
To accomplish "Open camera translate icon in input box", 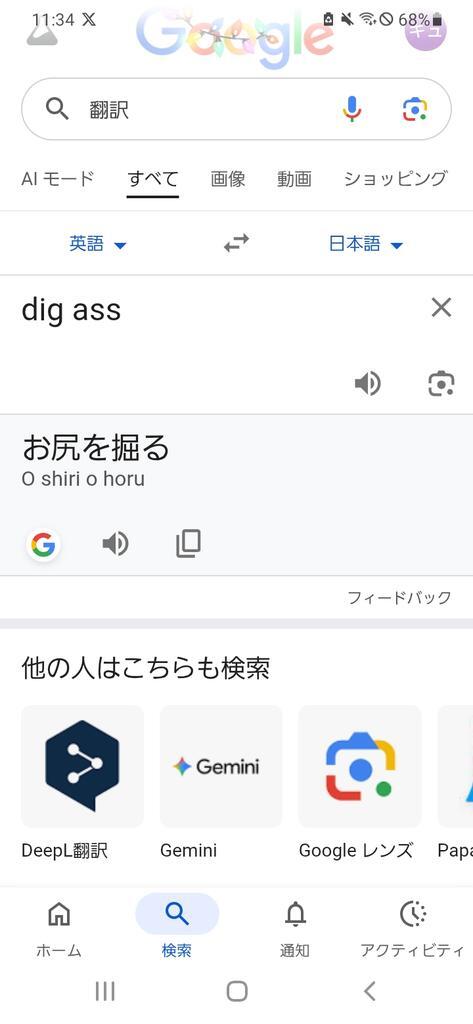I will pyautogui.click(x=441, y=383).
